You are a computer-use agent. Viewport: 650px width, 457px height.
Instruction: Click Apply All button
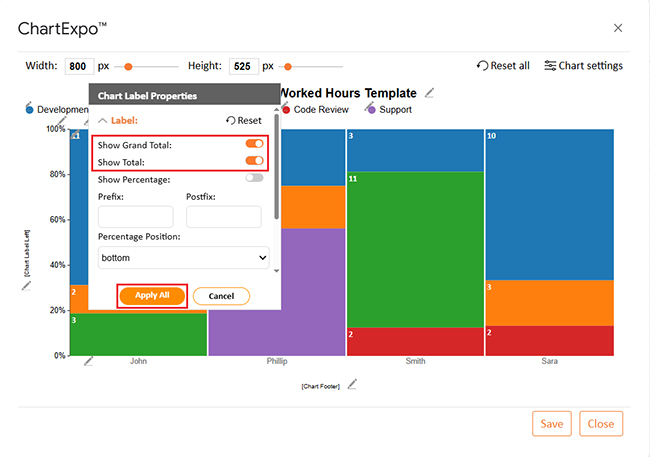click(152, 296)
